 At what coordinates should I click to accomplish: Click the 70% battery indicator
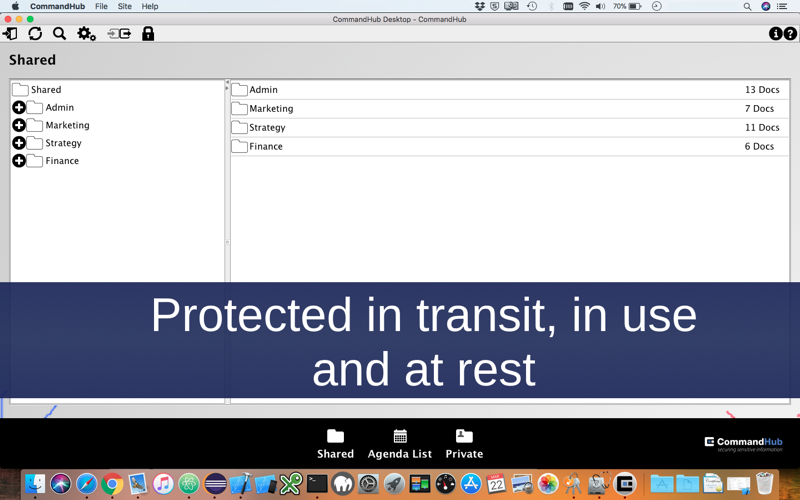coord(627,6)
